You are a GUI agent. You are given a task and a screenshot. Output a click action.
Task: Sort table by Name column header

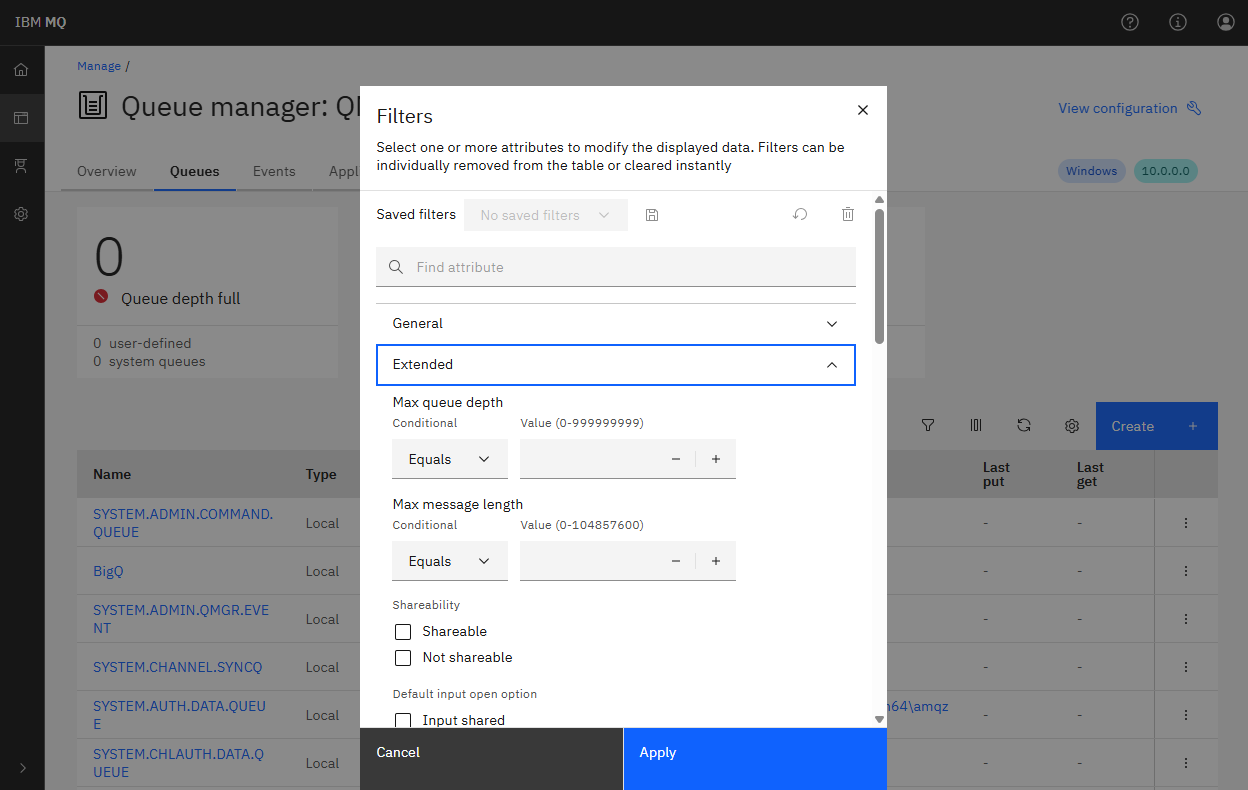point(112,474)
